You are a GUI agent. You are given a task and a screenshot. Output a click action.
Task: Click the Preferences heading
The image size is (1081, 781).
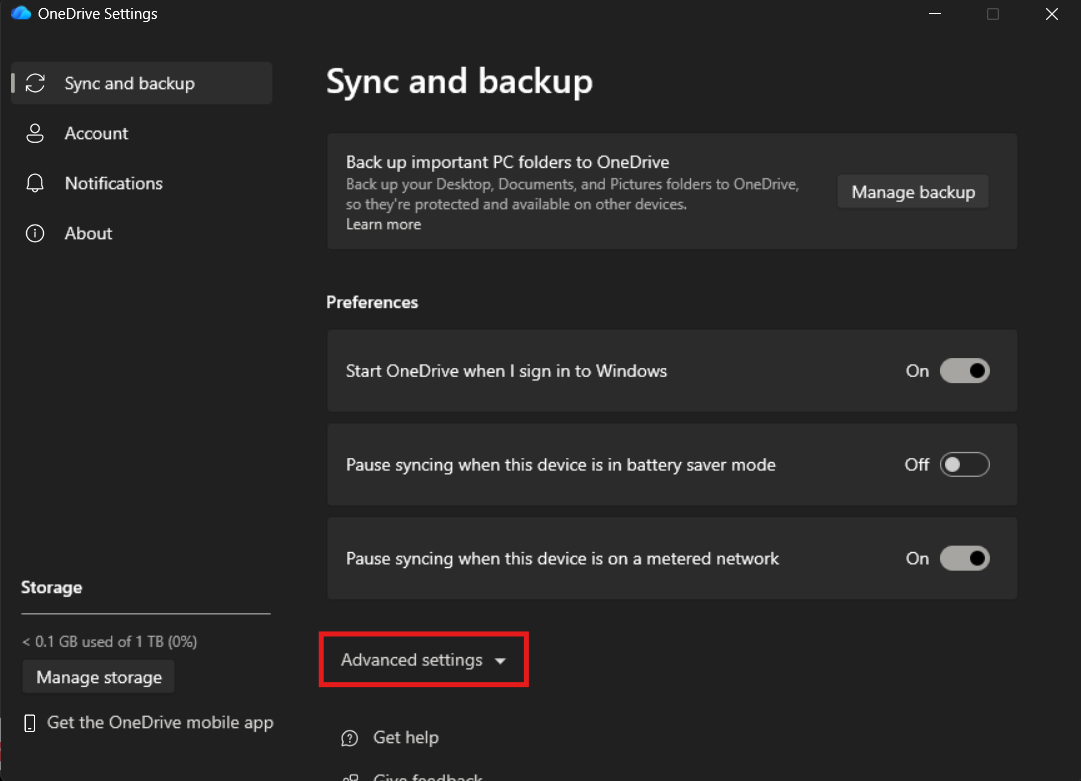[x=372, y=303]
